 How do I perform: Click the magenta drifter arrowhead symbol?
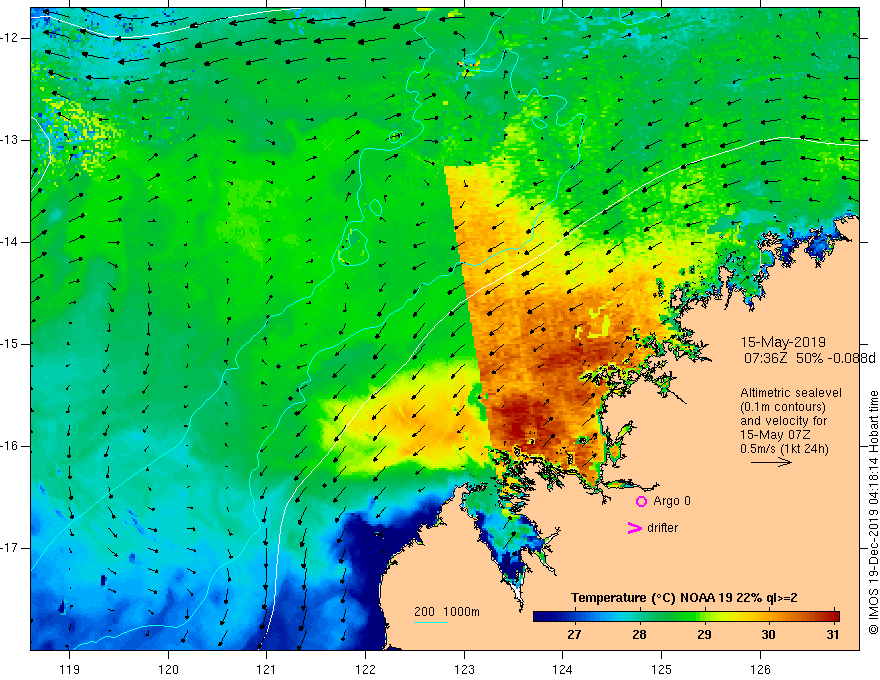click(x=634, y=528)
